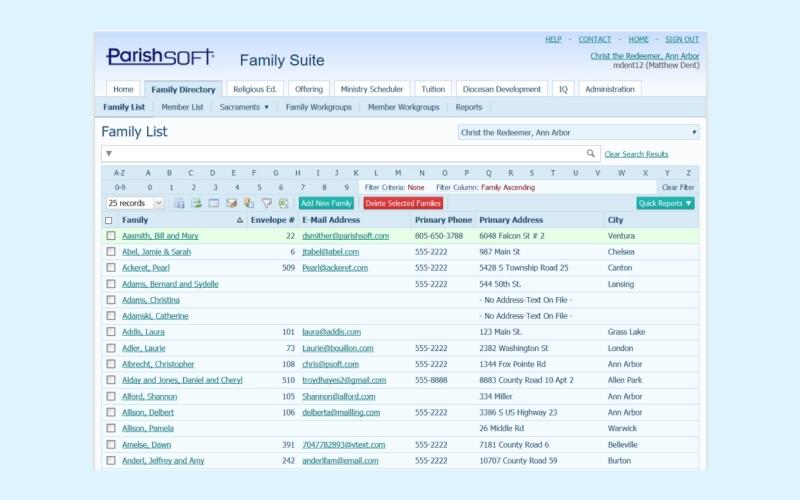Viewport: 800px width, 500px height.
Task: Open Reports submenu item
Action: 468,107
